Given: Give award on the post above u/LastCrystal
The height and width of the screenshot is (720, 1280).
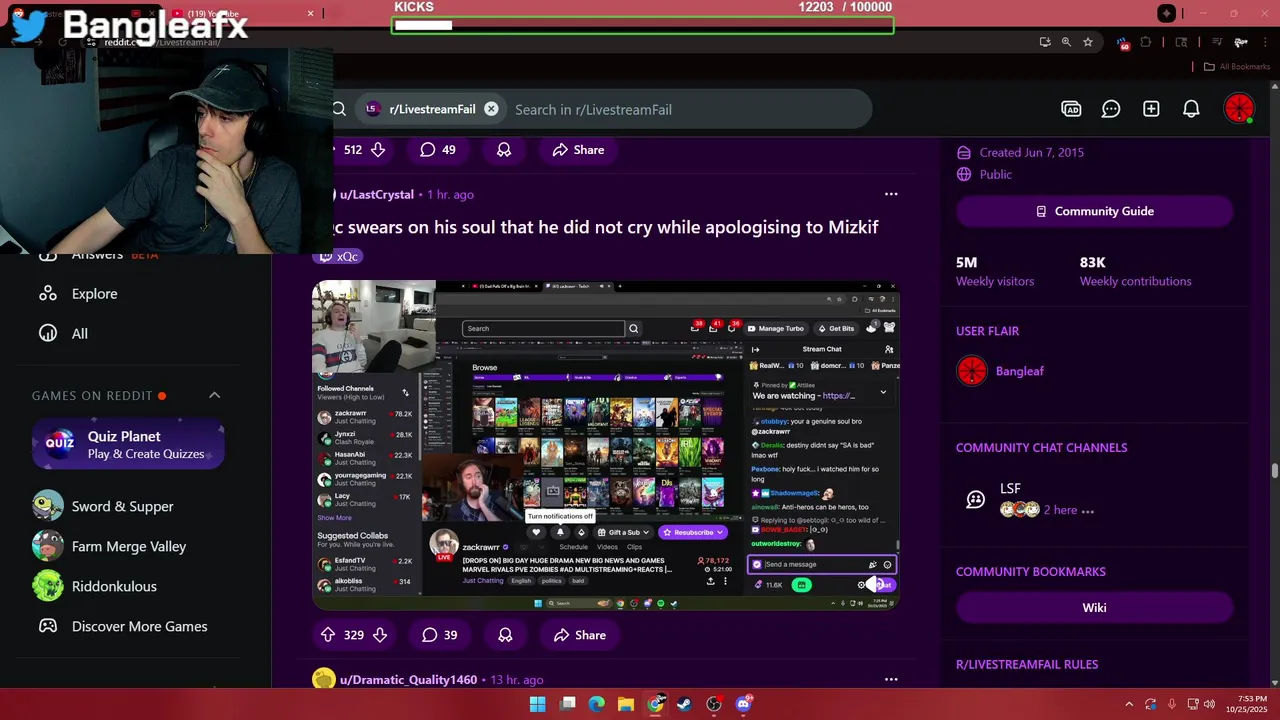Looking at the screenshot, I should 504,150.
